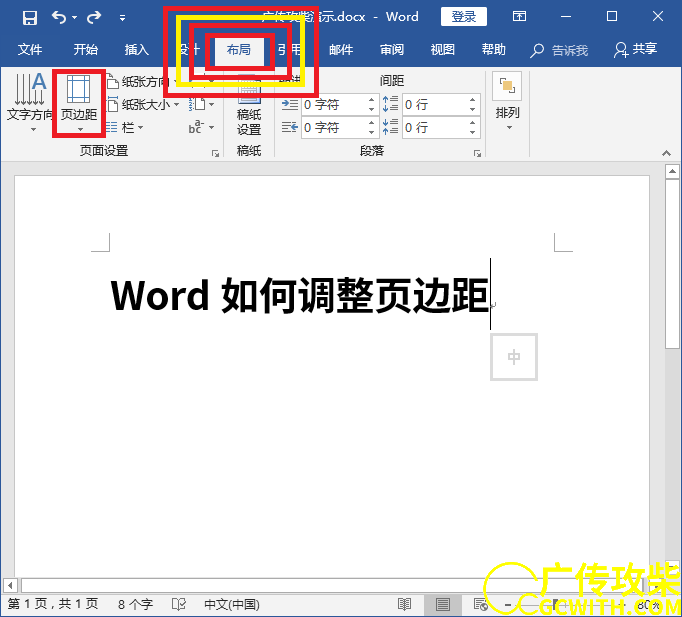Open the 栏 columns dropdown
Viewport: 682px width, 617px height.
pyautogui.click(x=124, y=127)
